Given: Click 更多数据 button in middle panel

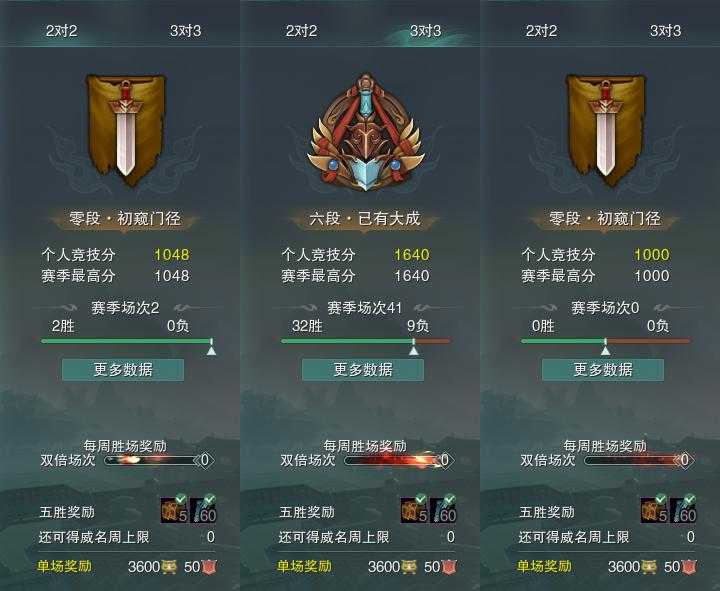Looking at the screenshot, I should 363,370.
